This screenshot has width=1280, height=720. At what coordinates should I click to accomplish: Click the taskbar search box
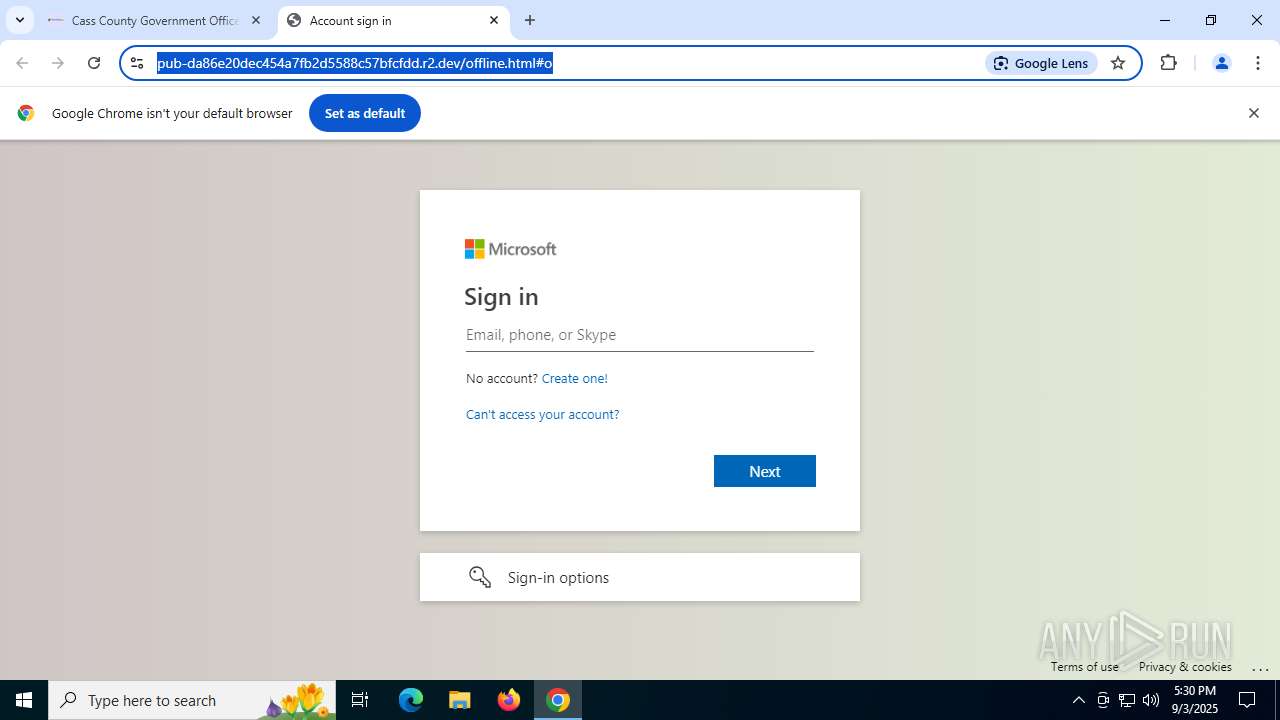(192, 700)
